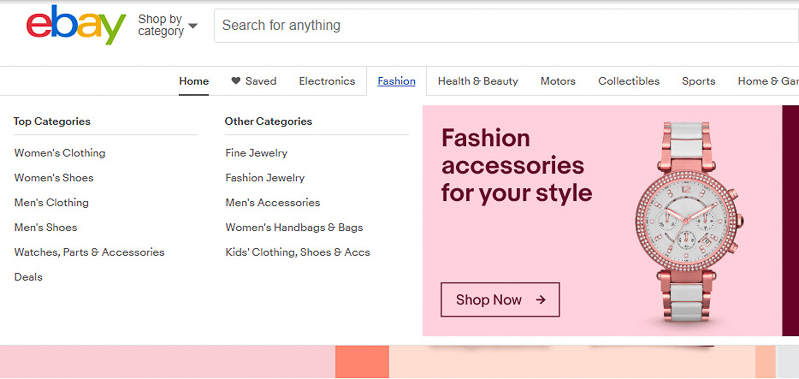
Task: Open the Electronics menu item
Action: pyautogui.click(x=327, y=81)
